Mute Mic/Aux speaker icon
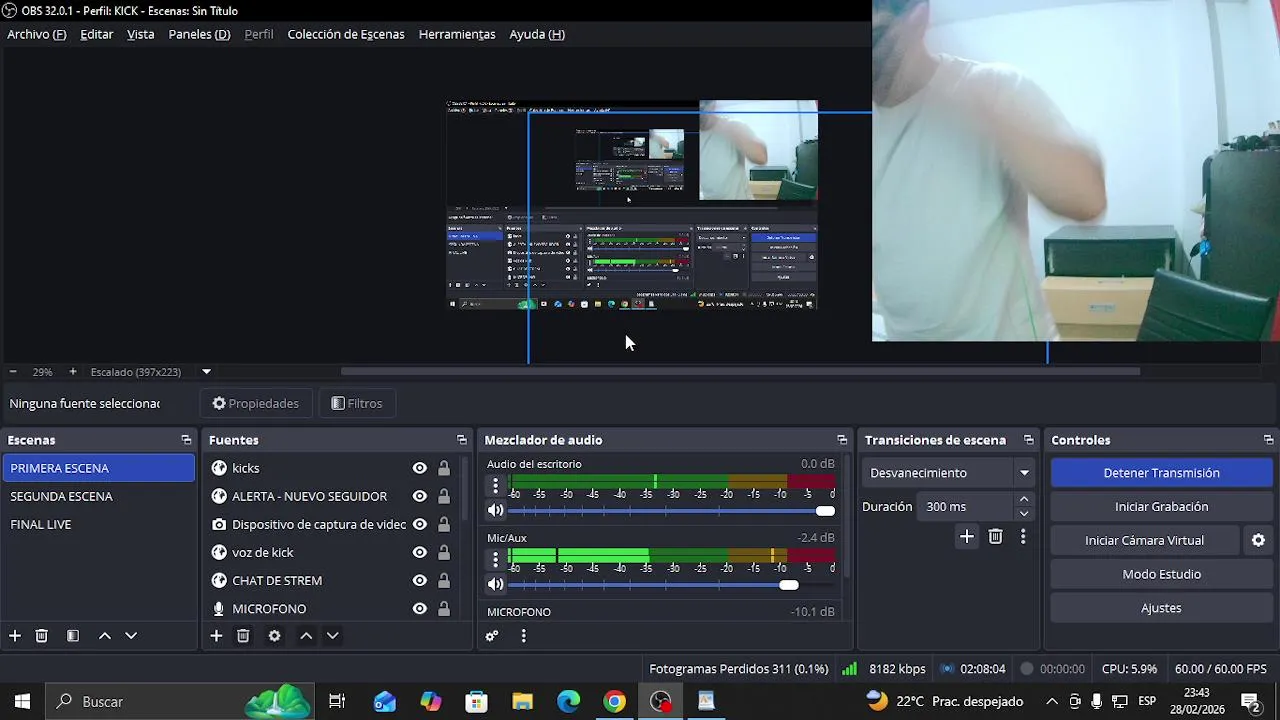The image size is (1280, 720). [x=495, y=584]
